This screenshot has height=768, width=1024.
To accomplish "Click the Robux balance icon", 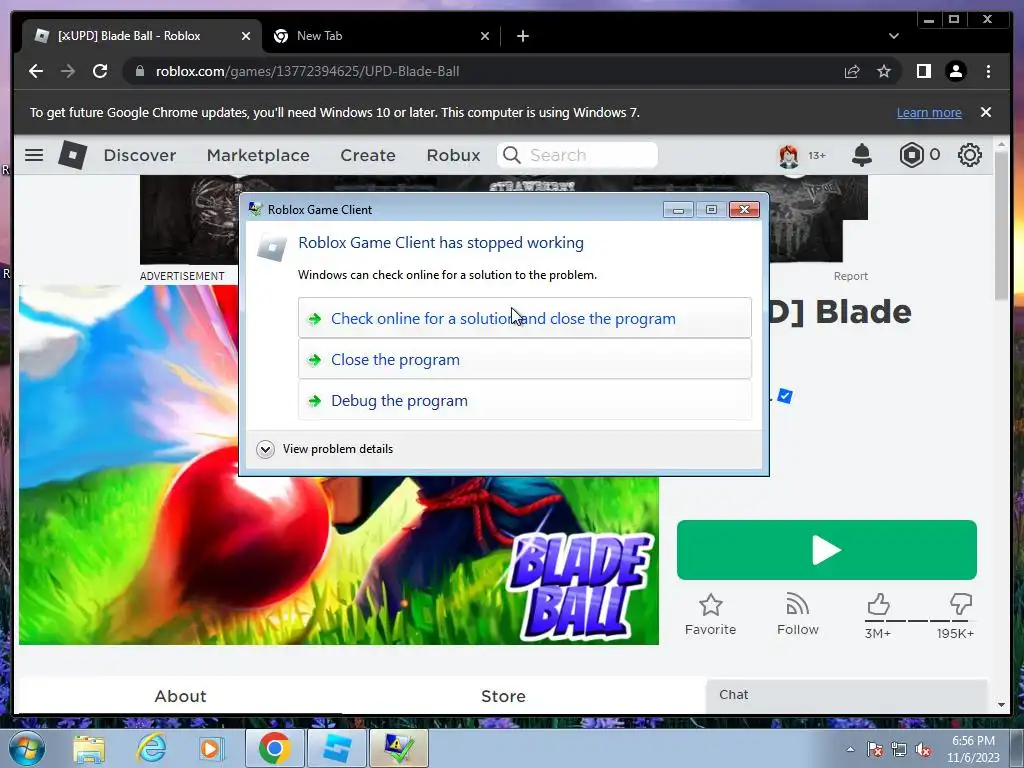I will 911,155.
